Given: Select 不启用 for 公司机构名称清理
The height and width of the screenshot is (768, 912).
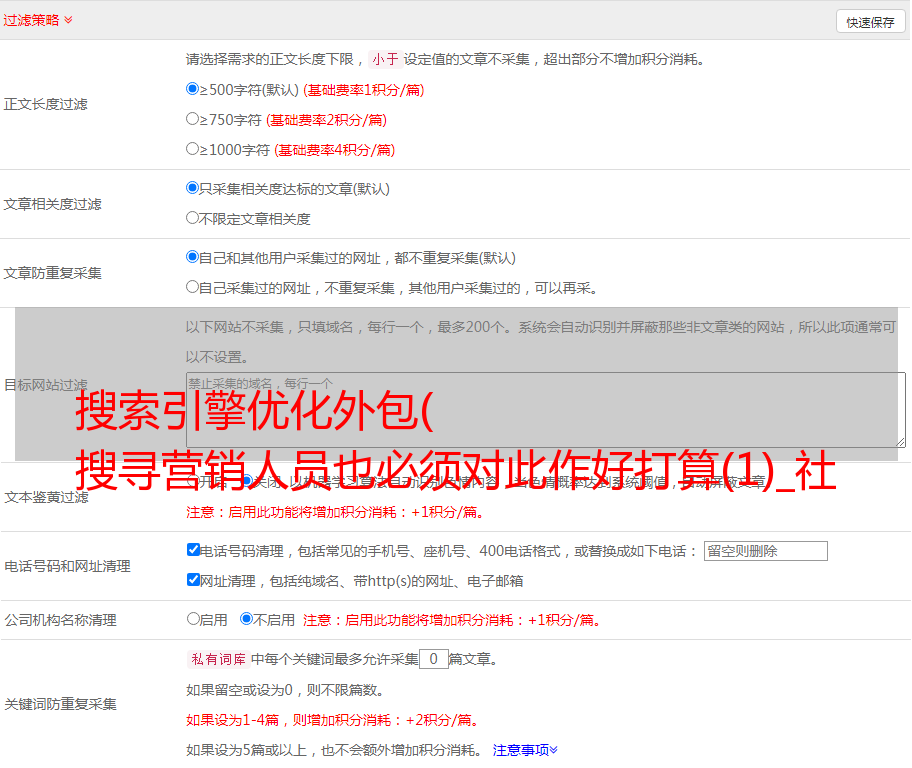Looking at the screenshot, I should pyautogui.click(x=246, y=619).
